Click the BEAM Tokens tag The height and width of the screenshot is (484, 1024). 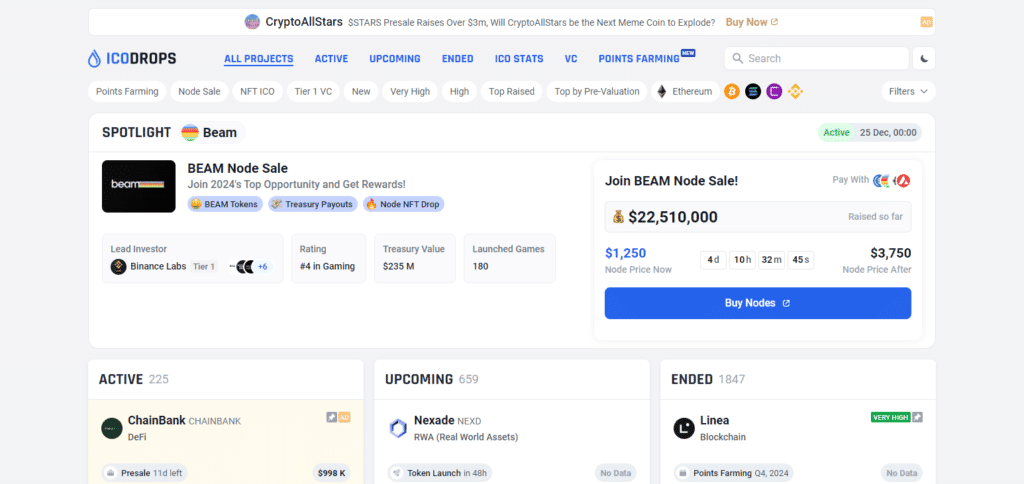[x=225, y=204]
